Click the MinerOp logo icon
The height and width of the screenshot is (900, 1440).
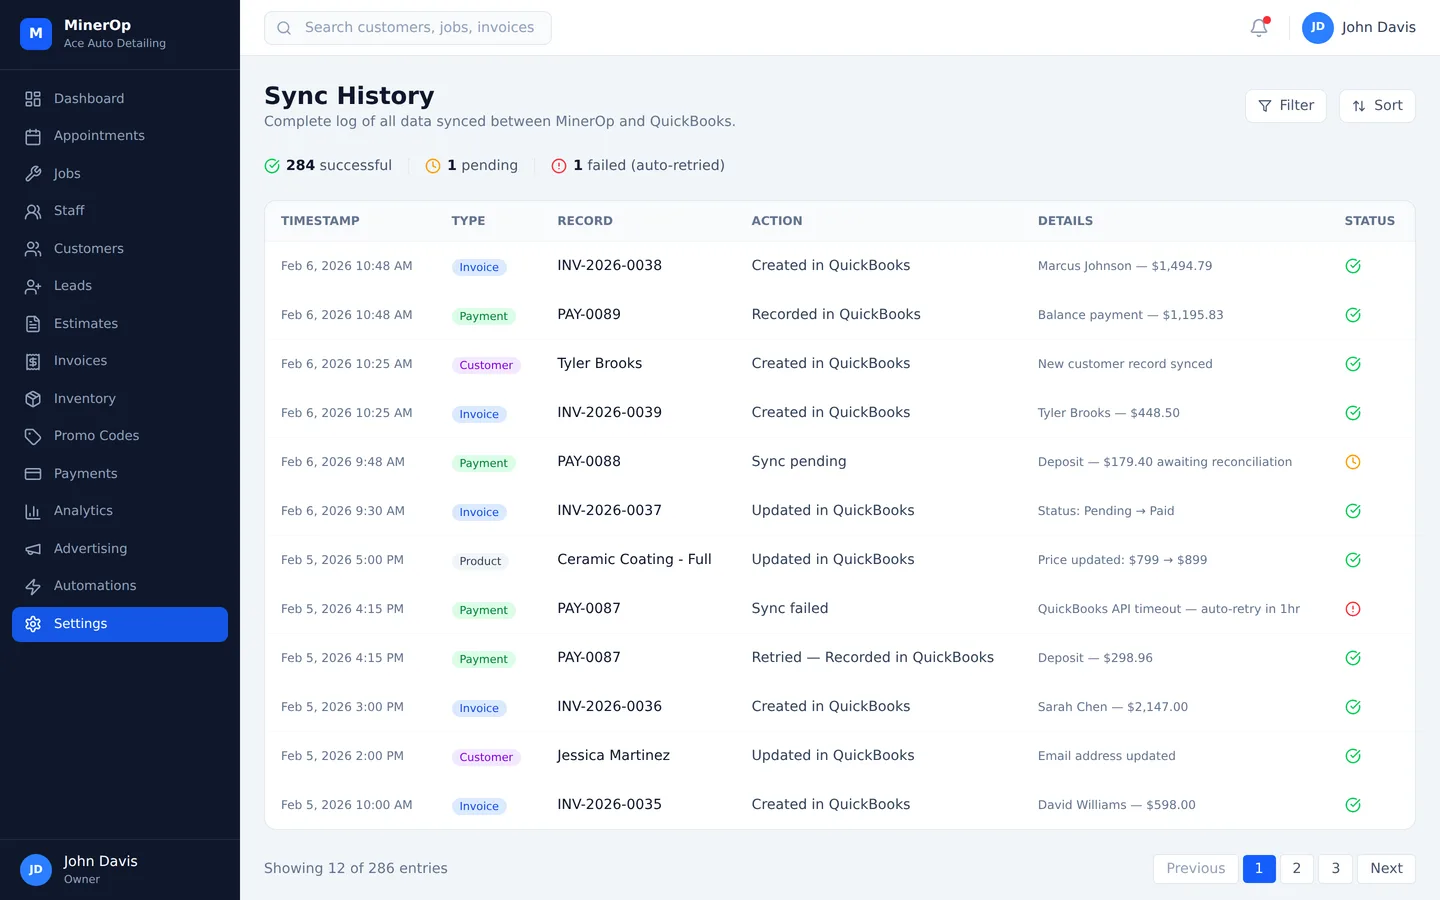tap(36, 33)
